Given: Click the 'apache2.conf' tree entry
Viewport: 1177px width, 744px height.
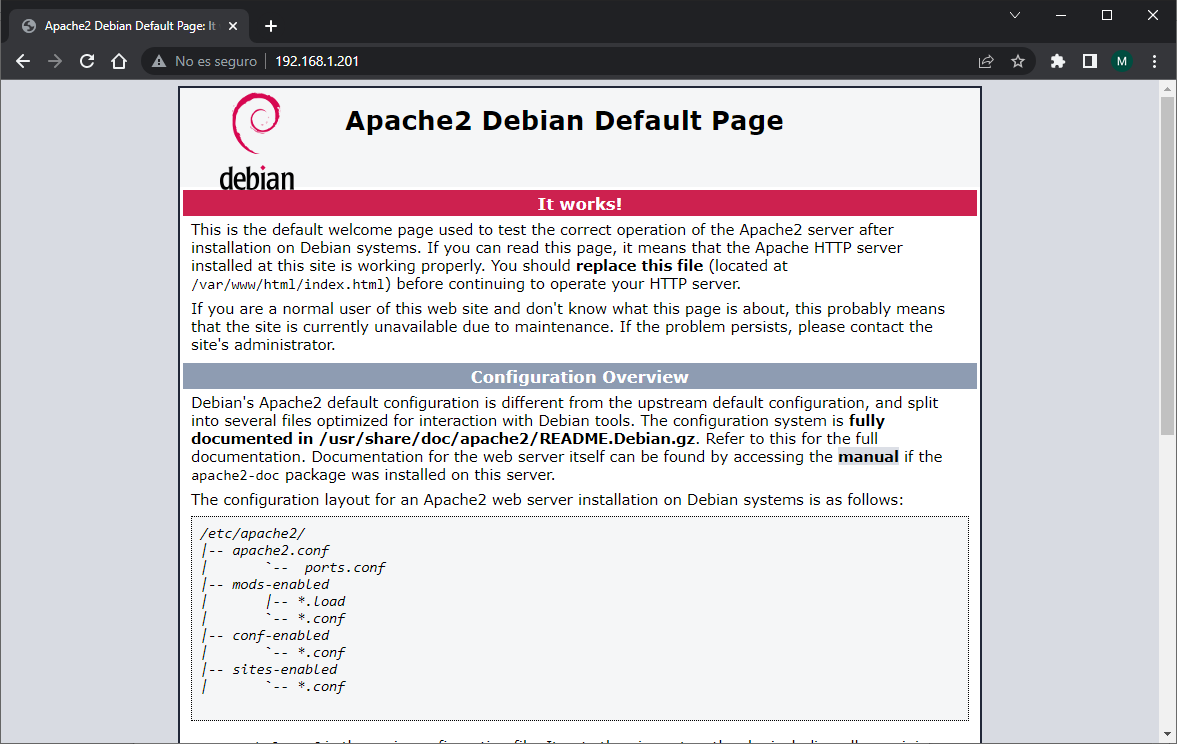Looking at the screenshot, I should point(281,550).
